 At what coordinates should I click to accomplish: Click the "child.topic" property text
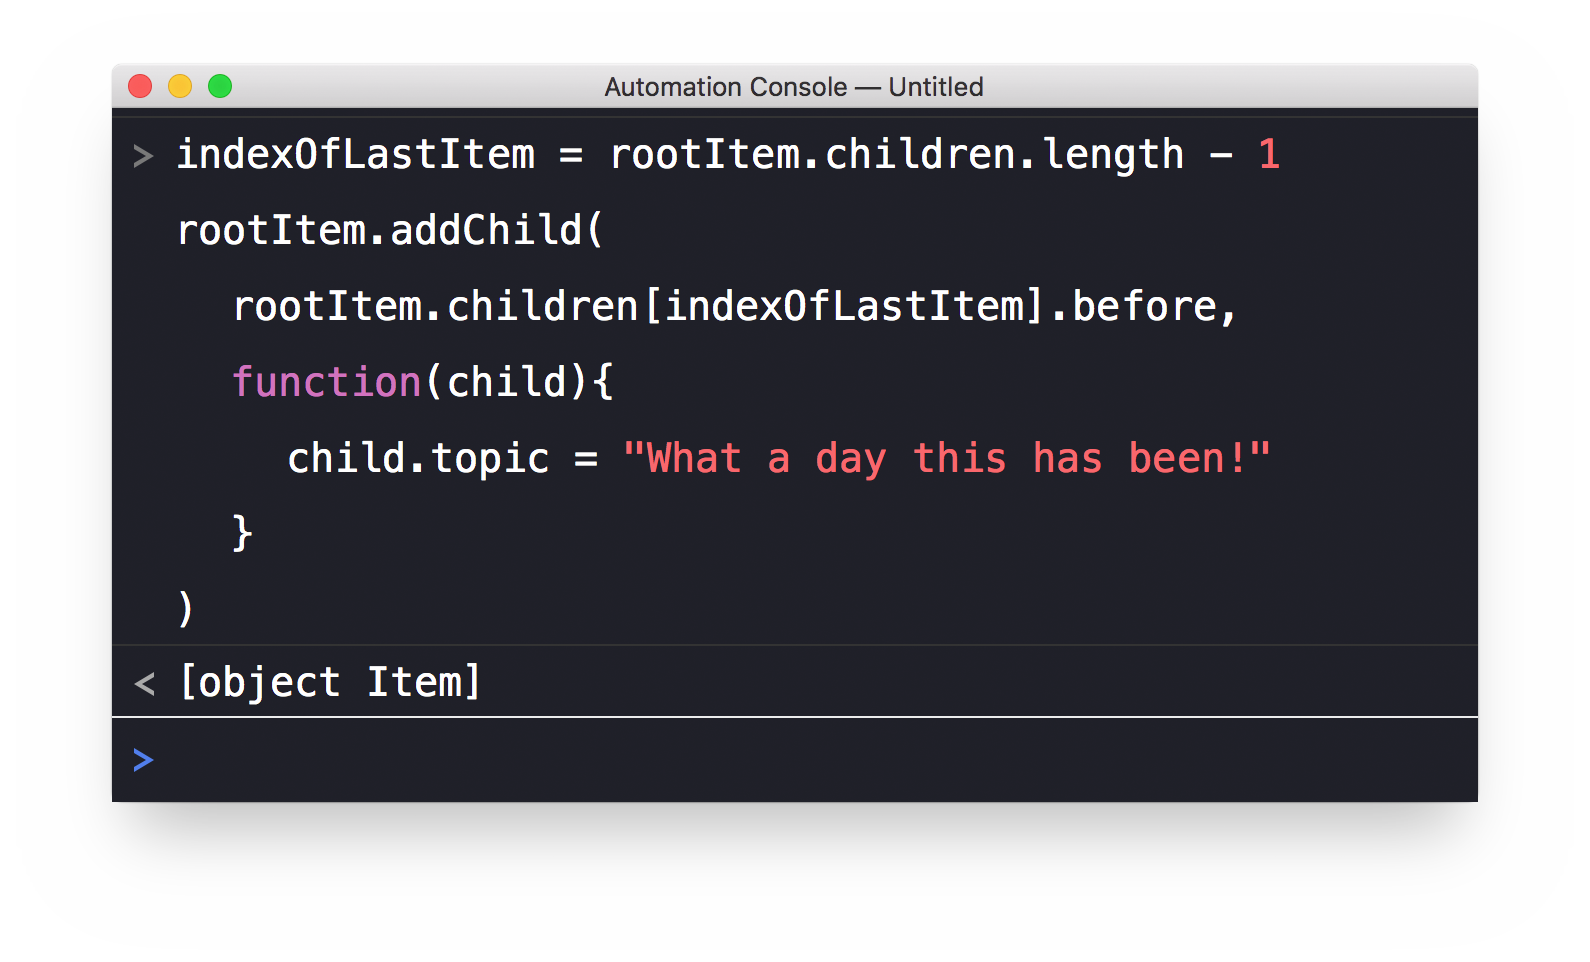point(418,459)
